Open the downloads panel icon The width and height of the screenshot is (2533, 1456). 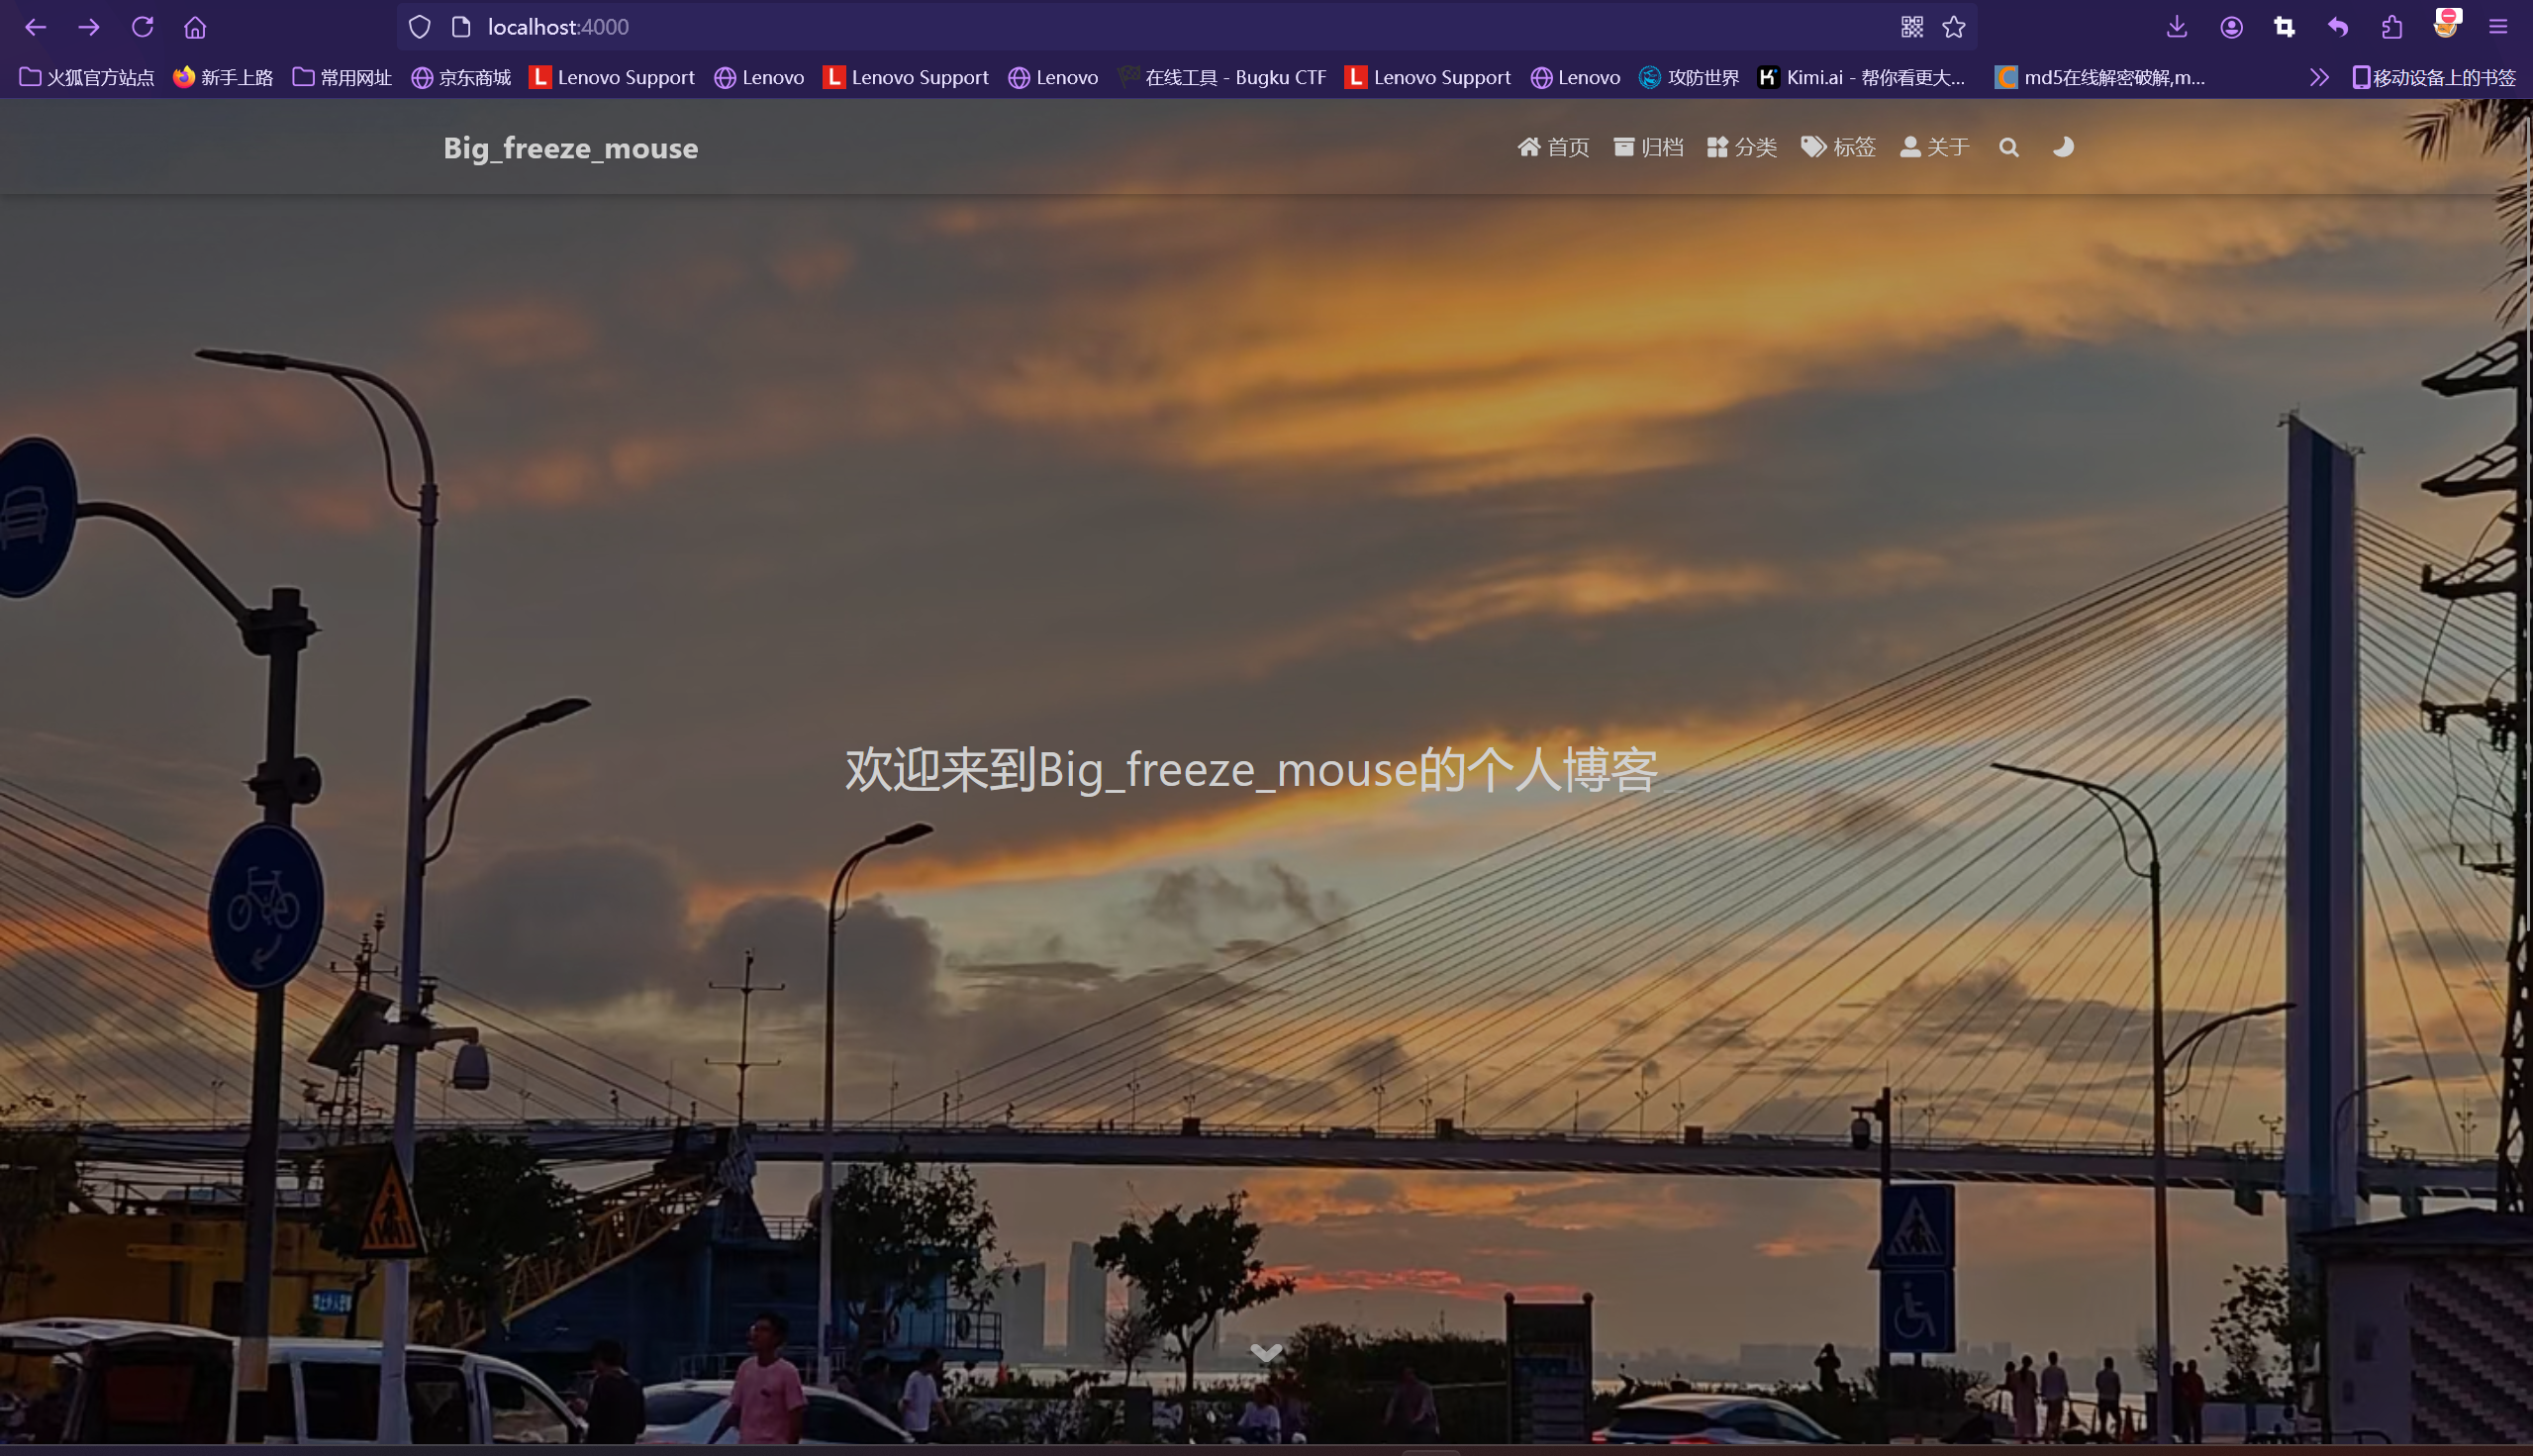(2176, 27)
